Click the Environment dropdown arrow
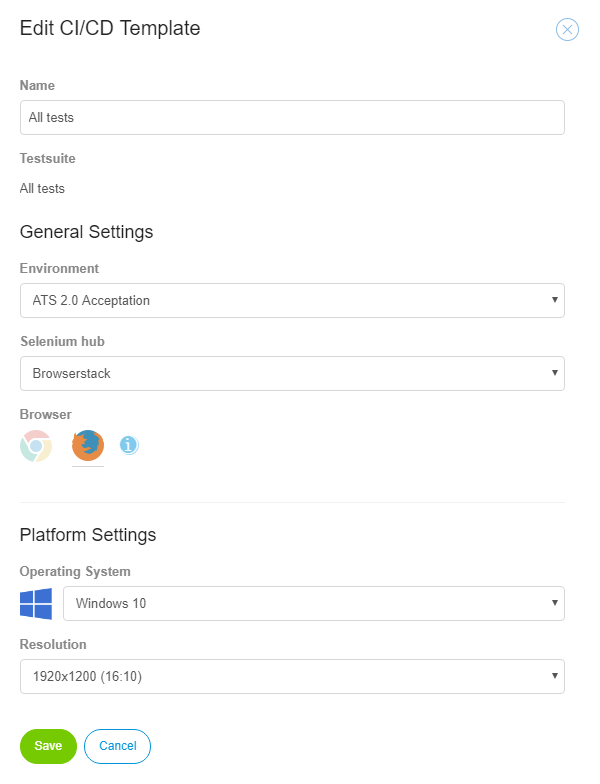Viewport: 600px width, 784px height. coord(554,300)
